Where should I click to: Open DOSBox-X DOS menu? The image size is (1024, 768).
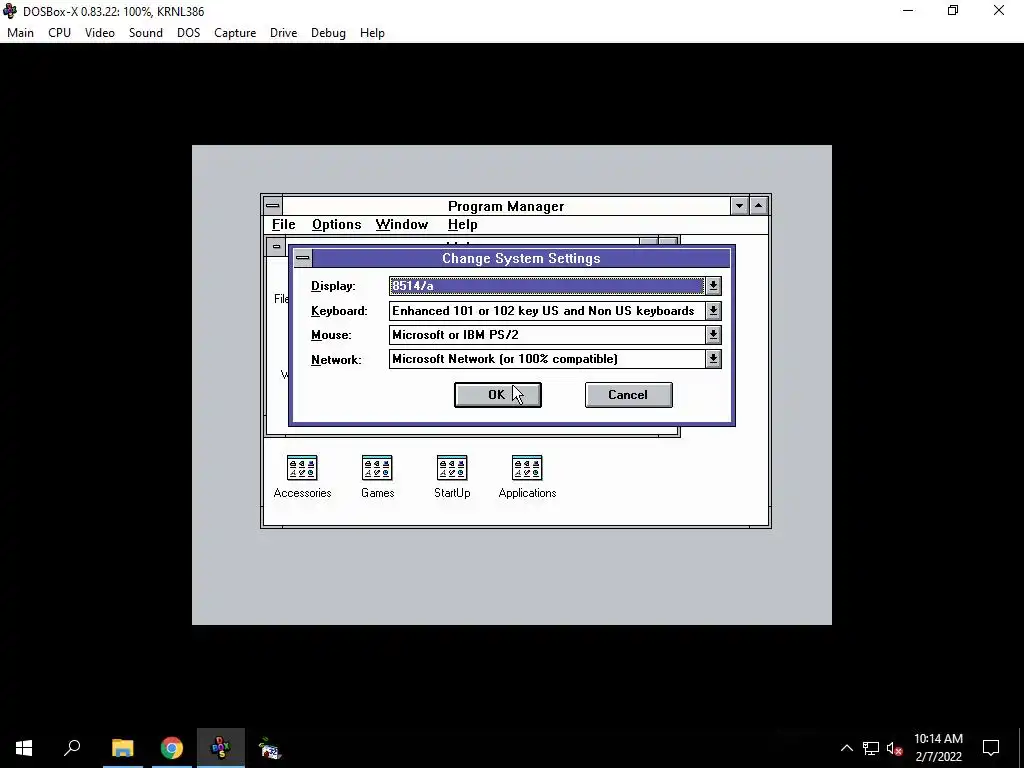click(x=189, y=33)
